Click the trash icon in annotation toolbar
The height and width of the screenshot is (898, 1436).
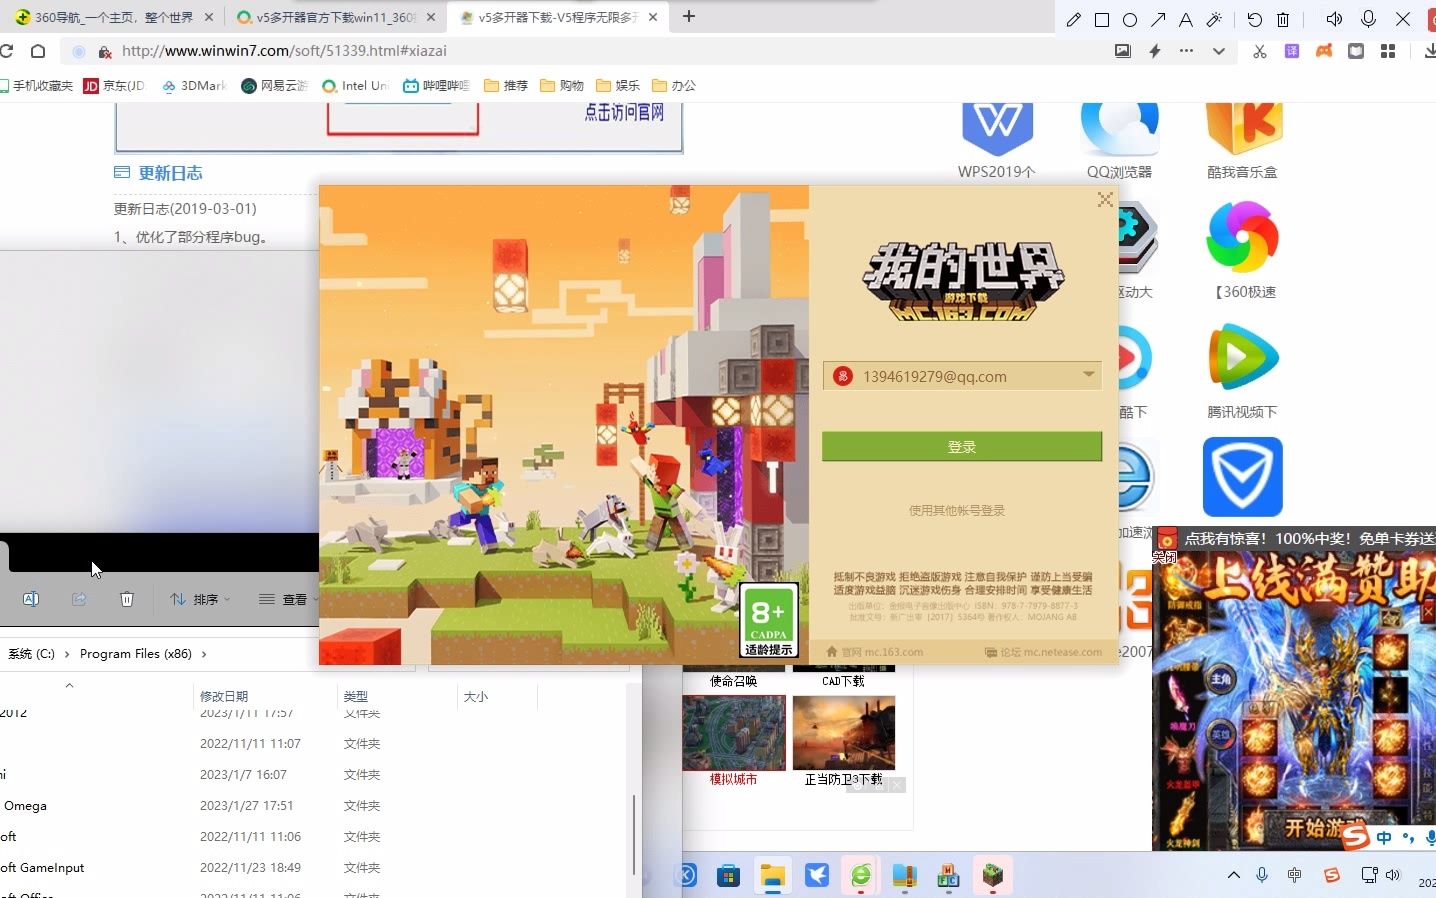click(x=1283, y=19)
